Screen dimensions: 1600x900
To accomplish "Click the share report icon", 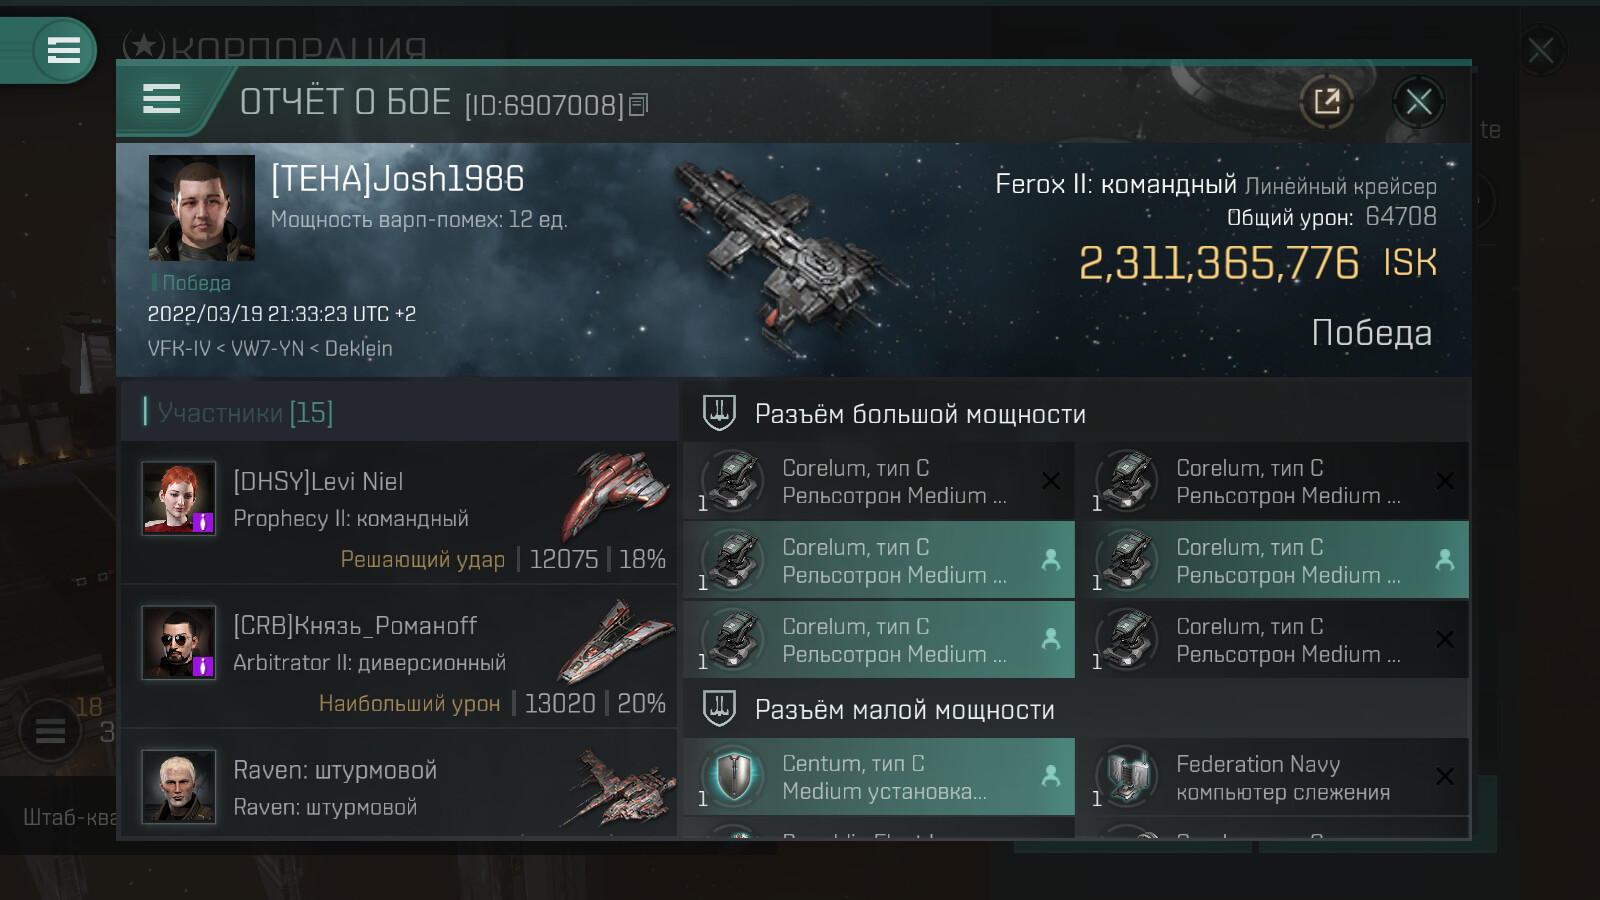I will pyautogui.click(x=1327, y=101).
